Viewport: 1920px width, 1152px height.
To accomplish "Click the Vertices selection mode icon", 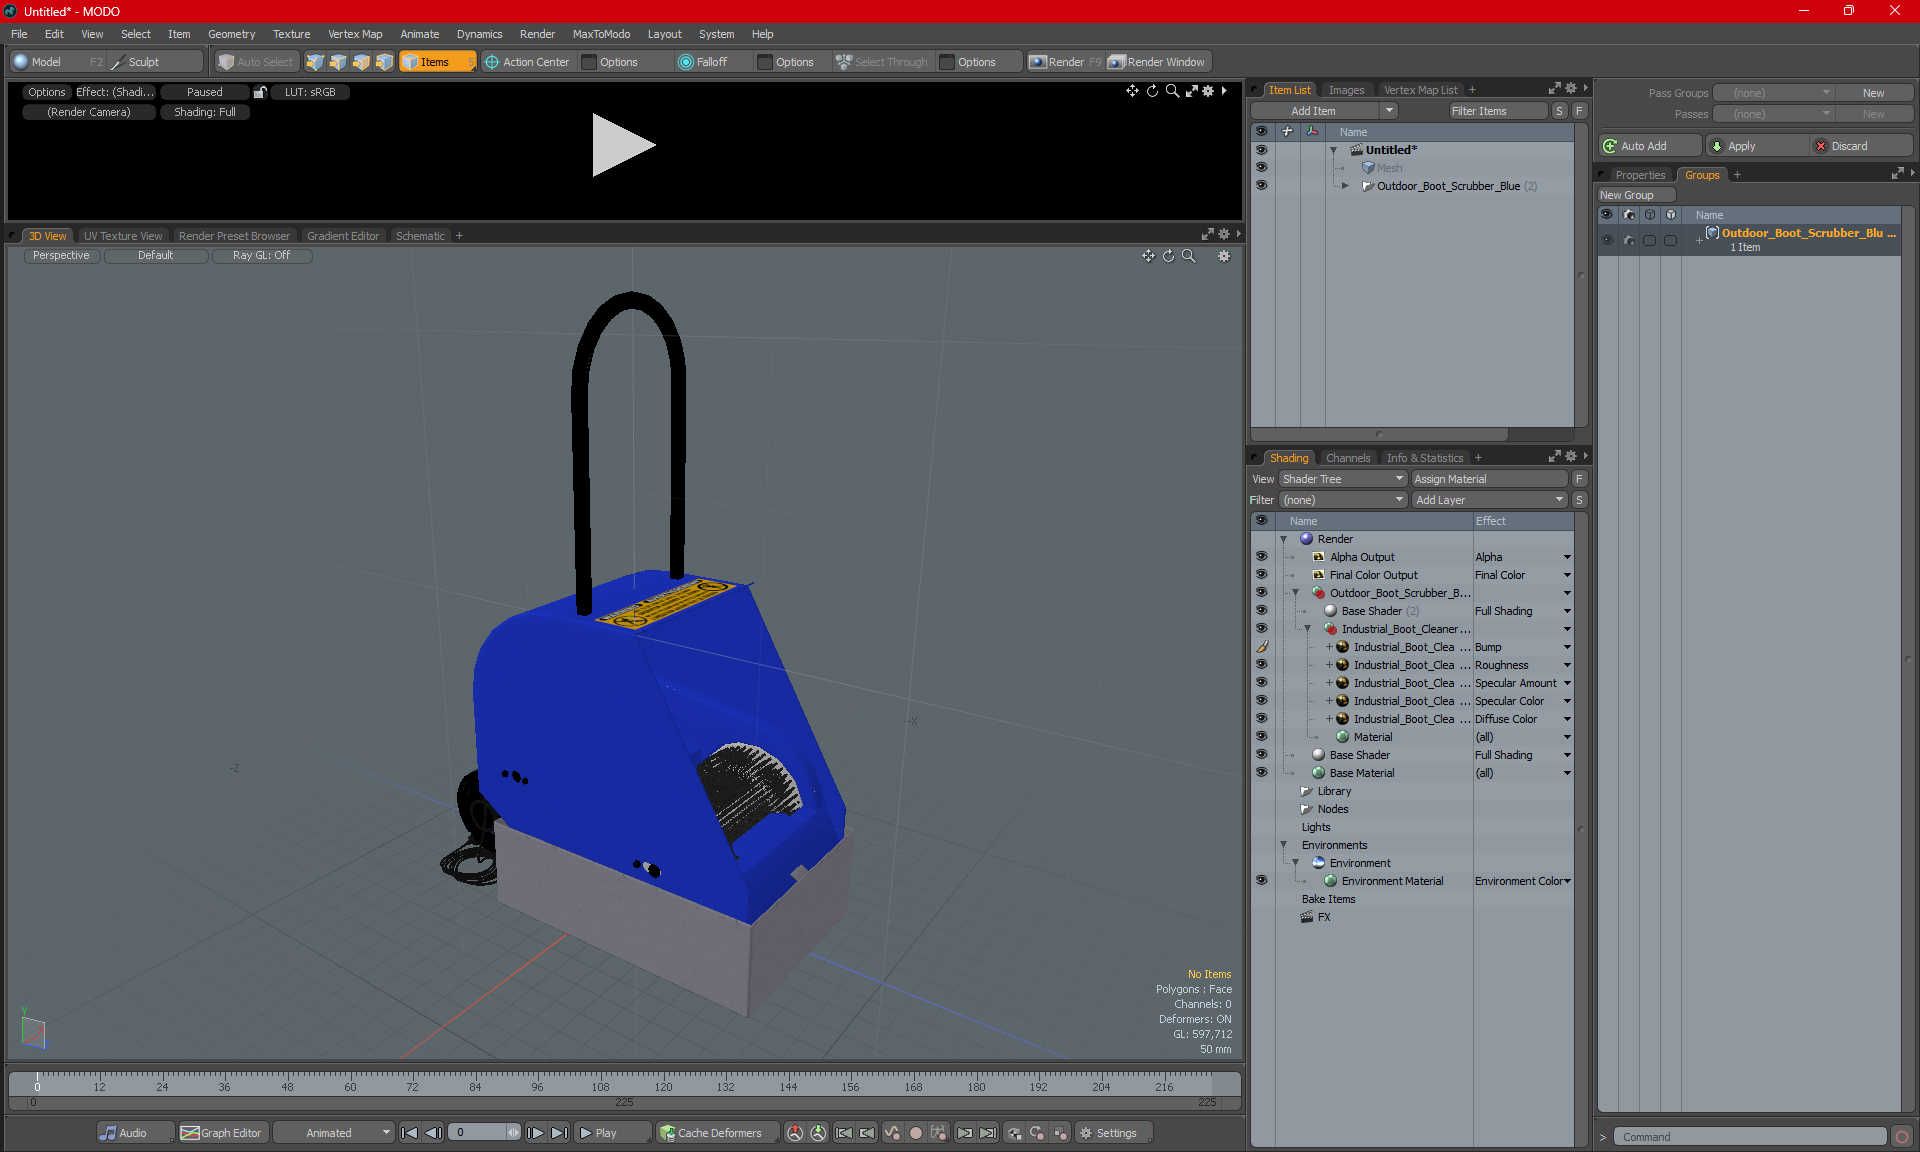I will coord(315,62).
